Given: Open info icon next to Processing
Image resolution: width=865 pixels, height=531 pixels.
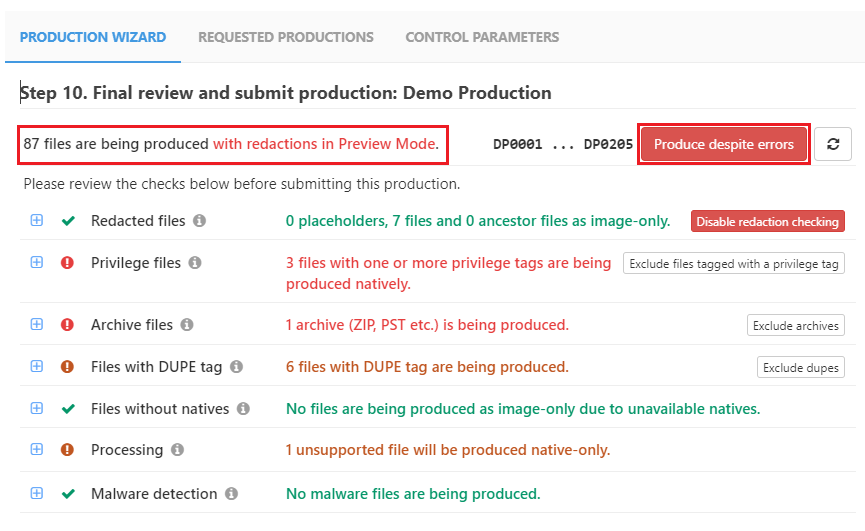Looking at the screenshot, I should click(x=177, y=449).
